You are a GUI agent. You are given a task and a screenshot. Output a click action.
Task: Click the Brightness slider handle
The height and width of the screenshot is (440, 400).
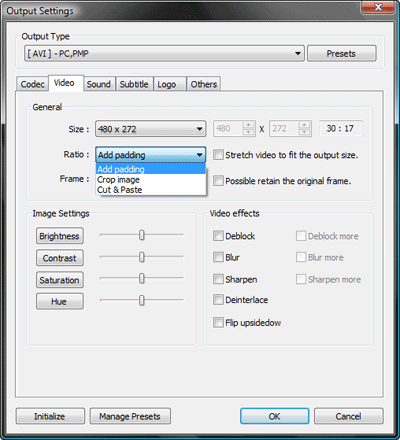click(142, 235)
